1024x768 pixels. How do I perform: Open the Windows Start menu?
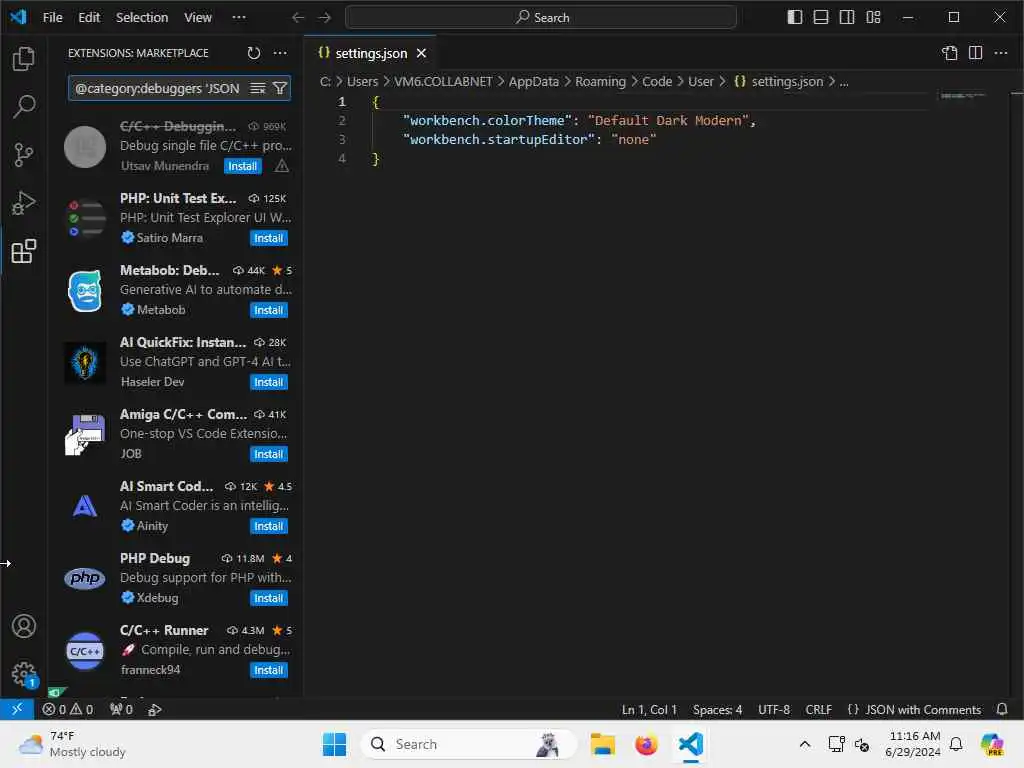(334, 744)
